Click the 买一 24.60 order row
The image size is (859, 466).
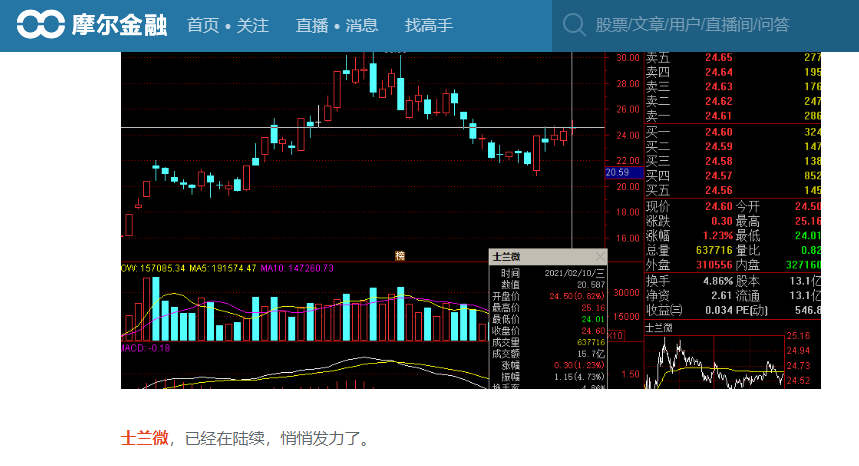coord(733,132)
